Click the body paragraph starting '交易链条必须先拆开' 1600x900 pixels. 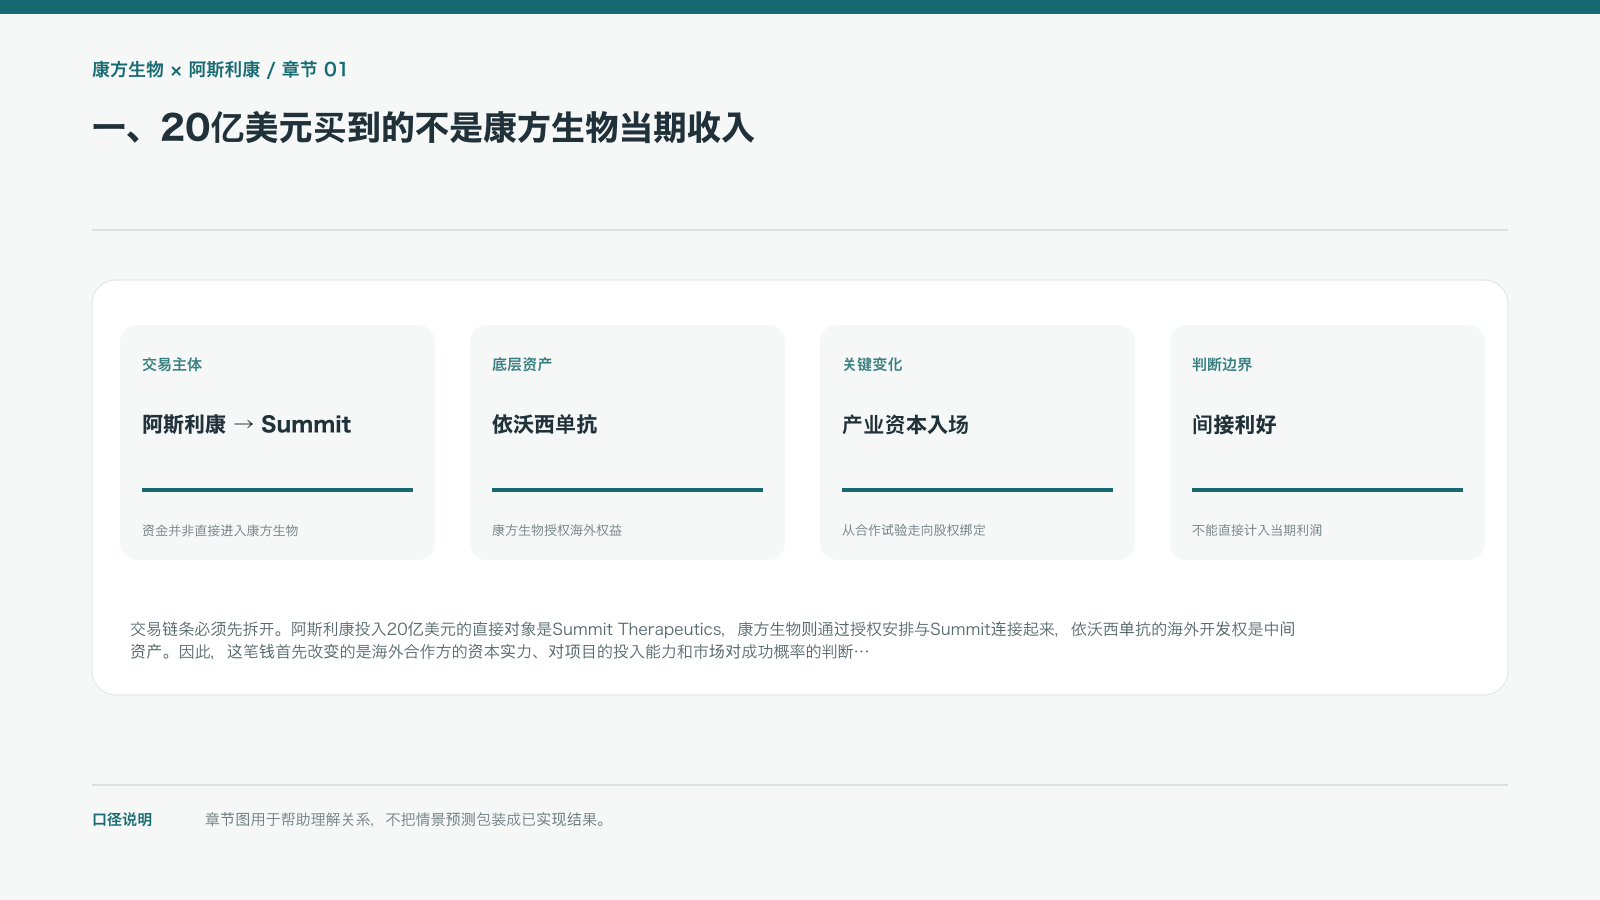coord(713,640)
